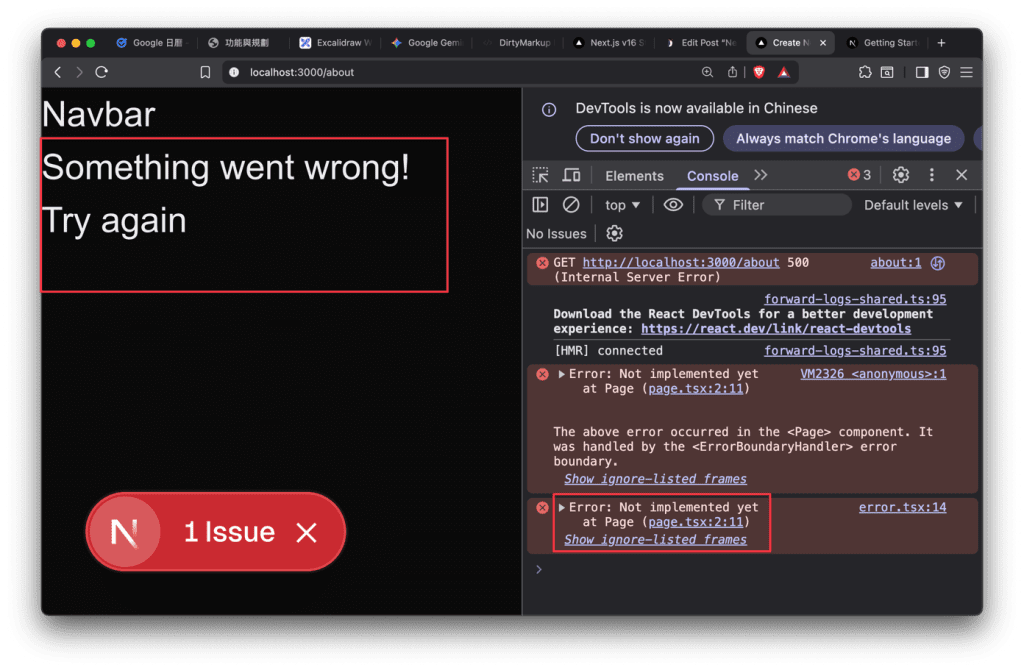Open DevTools settings gear in main toolbar
Image resolution: width=1024 pixels, height=670 pixels.
point(900,175)
